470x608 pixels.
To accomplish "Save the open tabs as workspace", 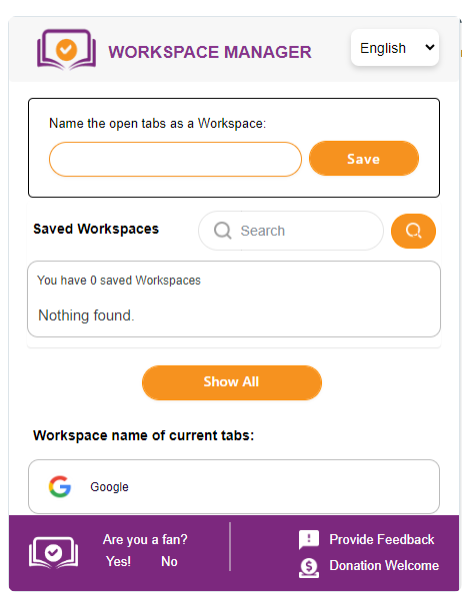I will coord(364,159).
